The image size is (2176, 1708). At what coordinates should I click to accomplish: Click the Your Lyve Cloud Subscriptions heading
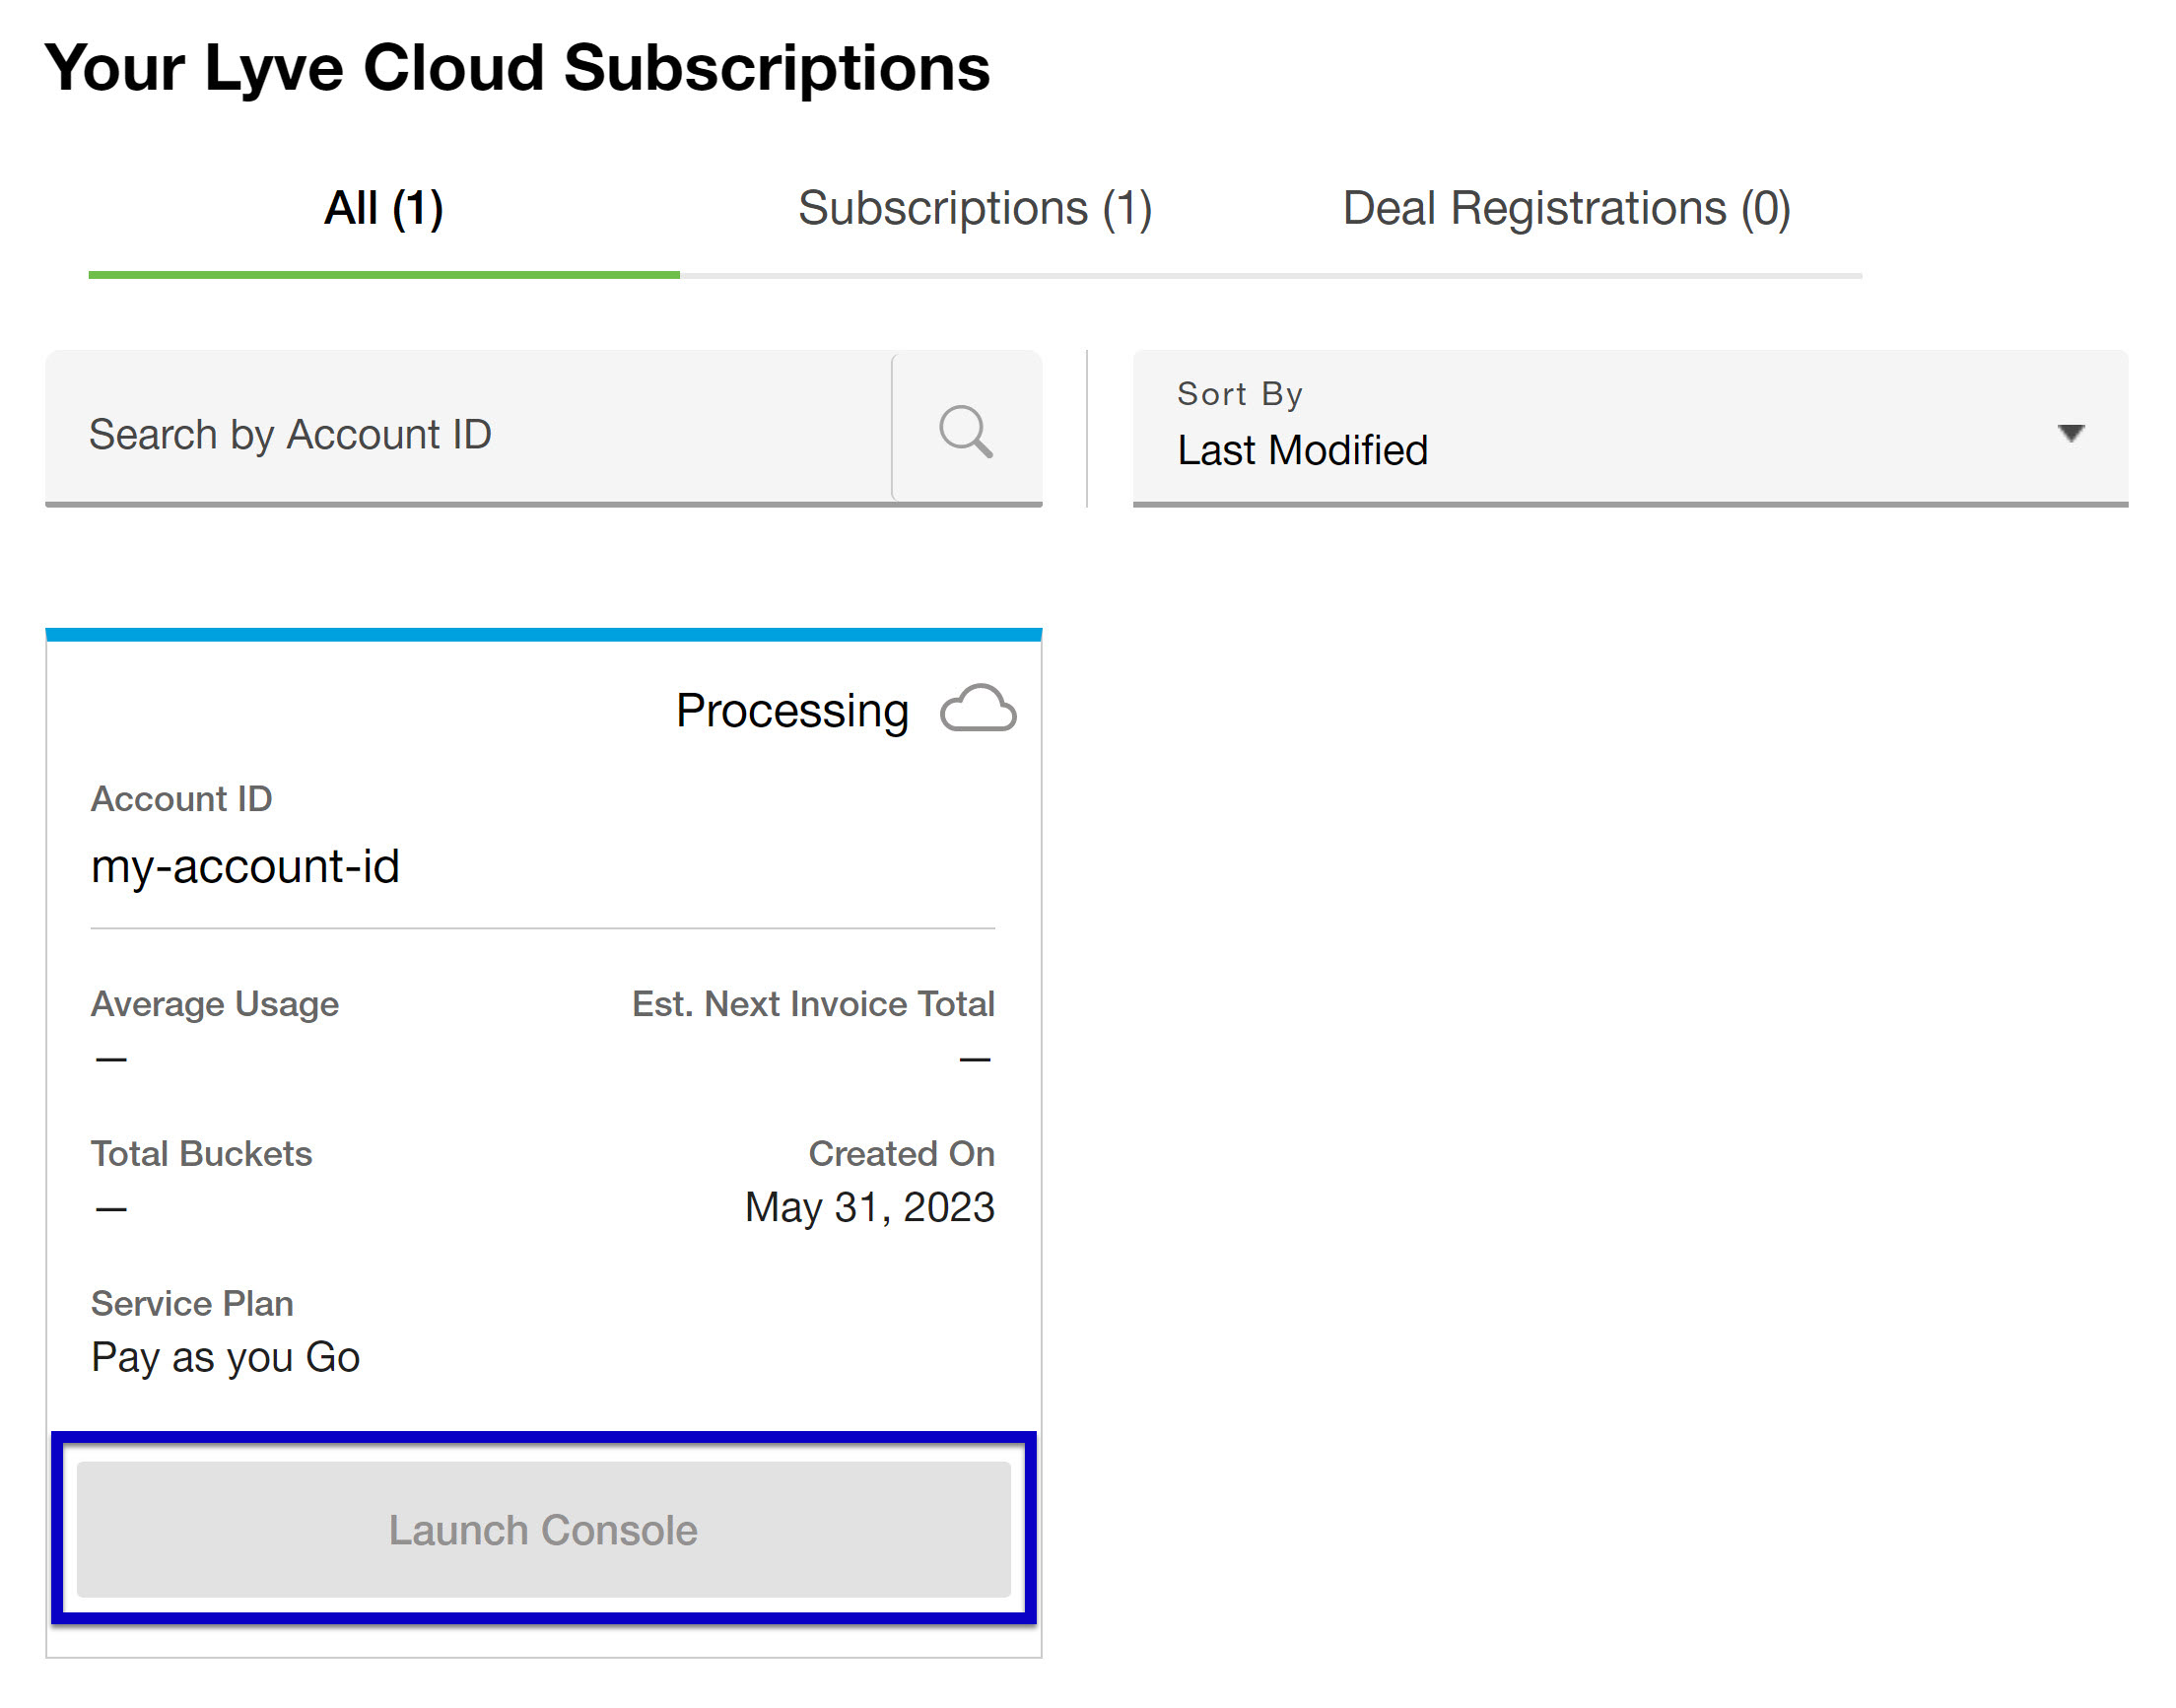pyautogui.click(x=517, y=68)
